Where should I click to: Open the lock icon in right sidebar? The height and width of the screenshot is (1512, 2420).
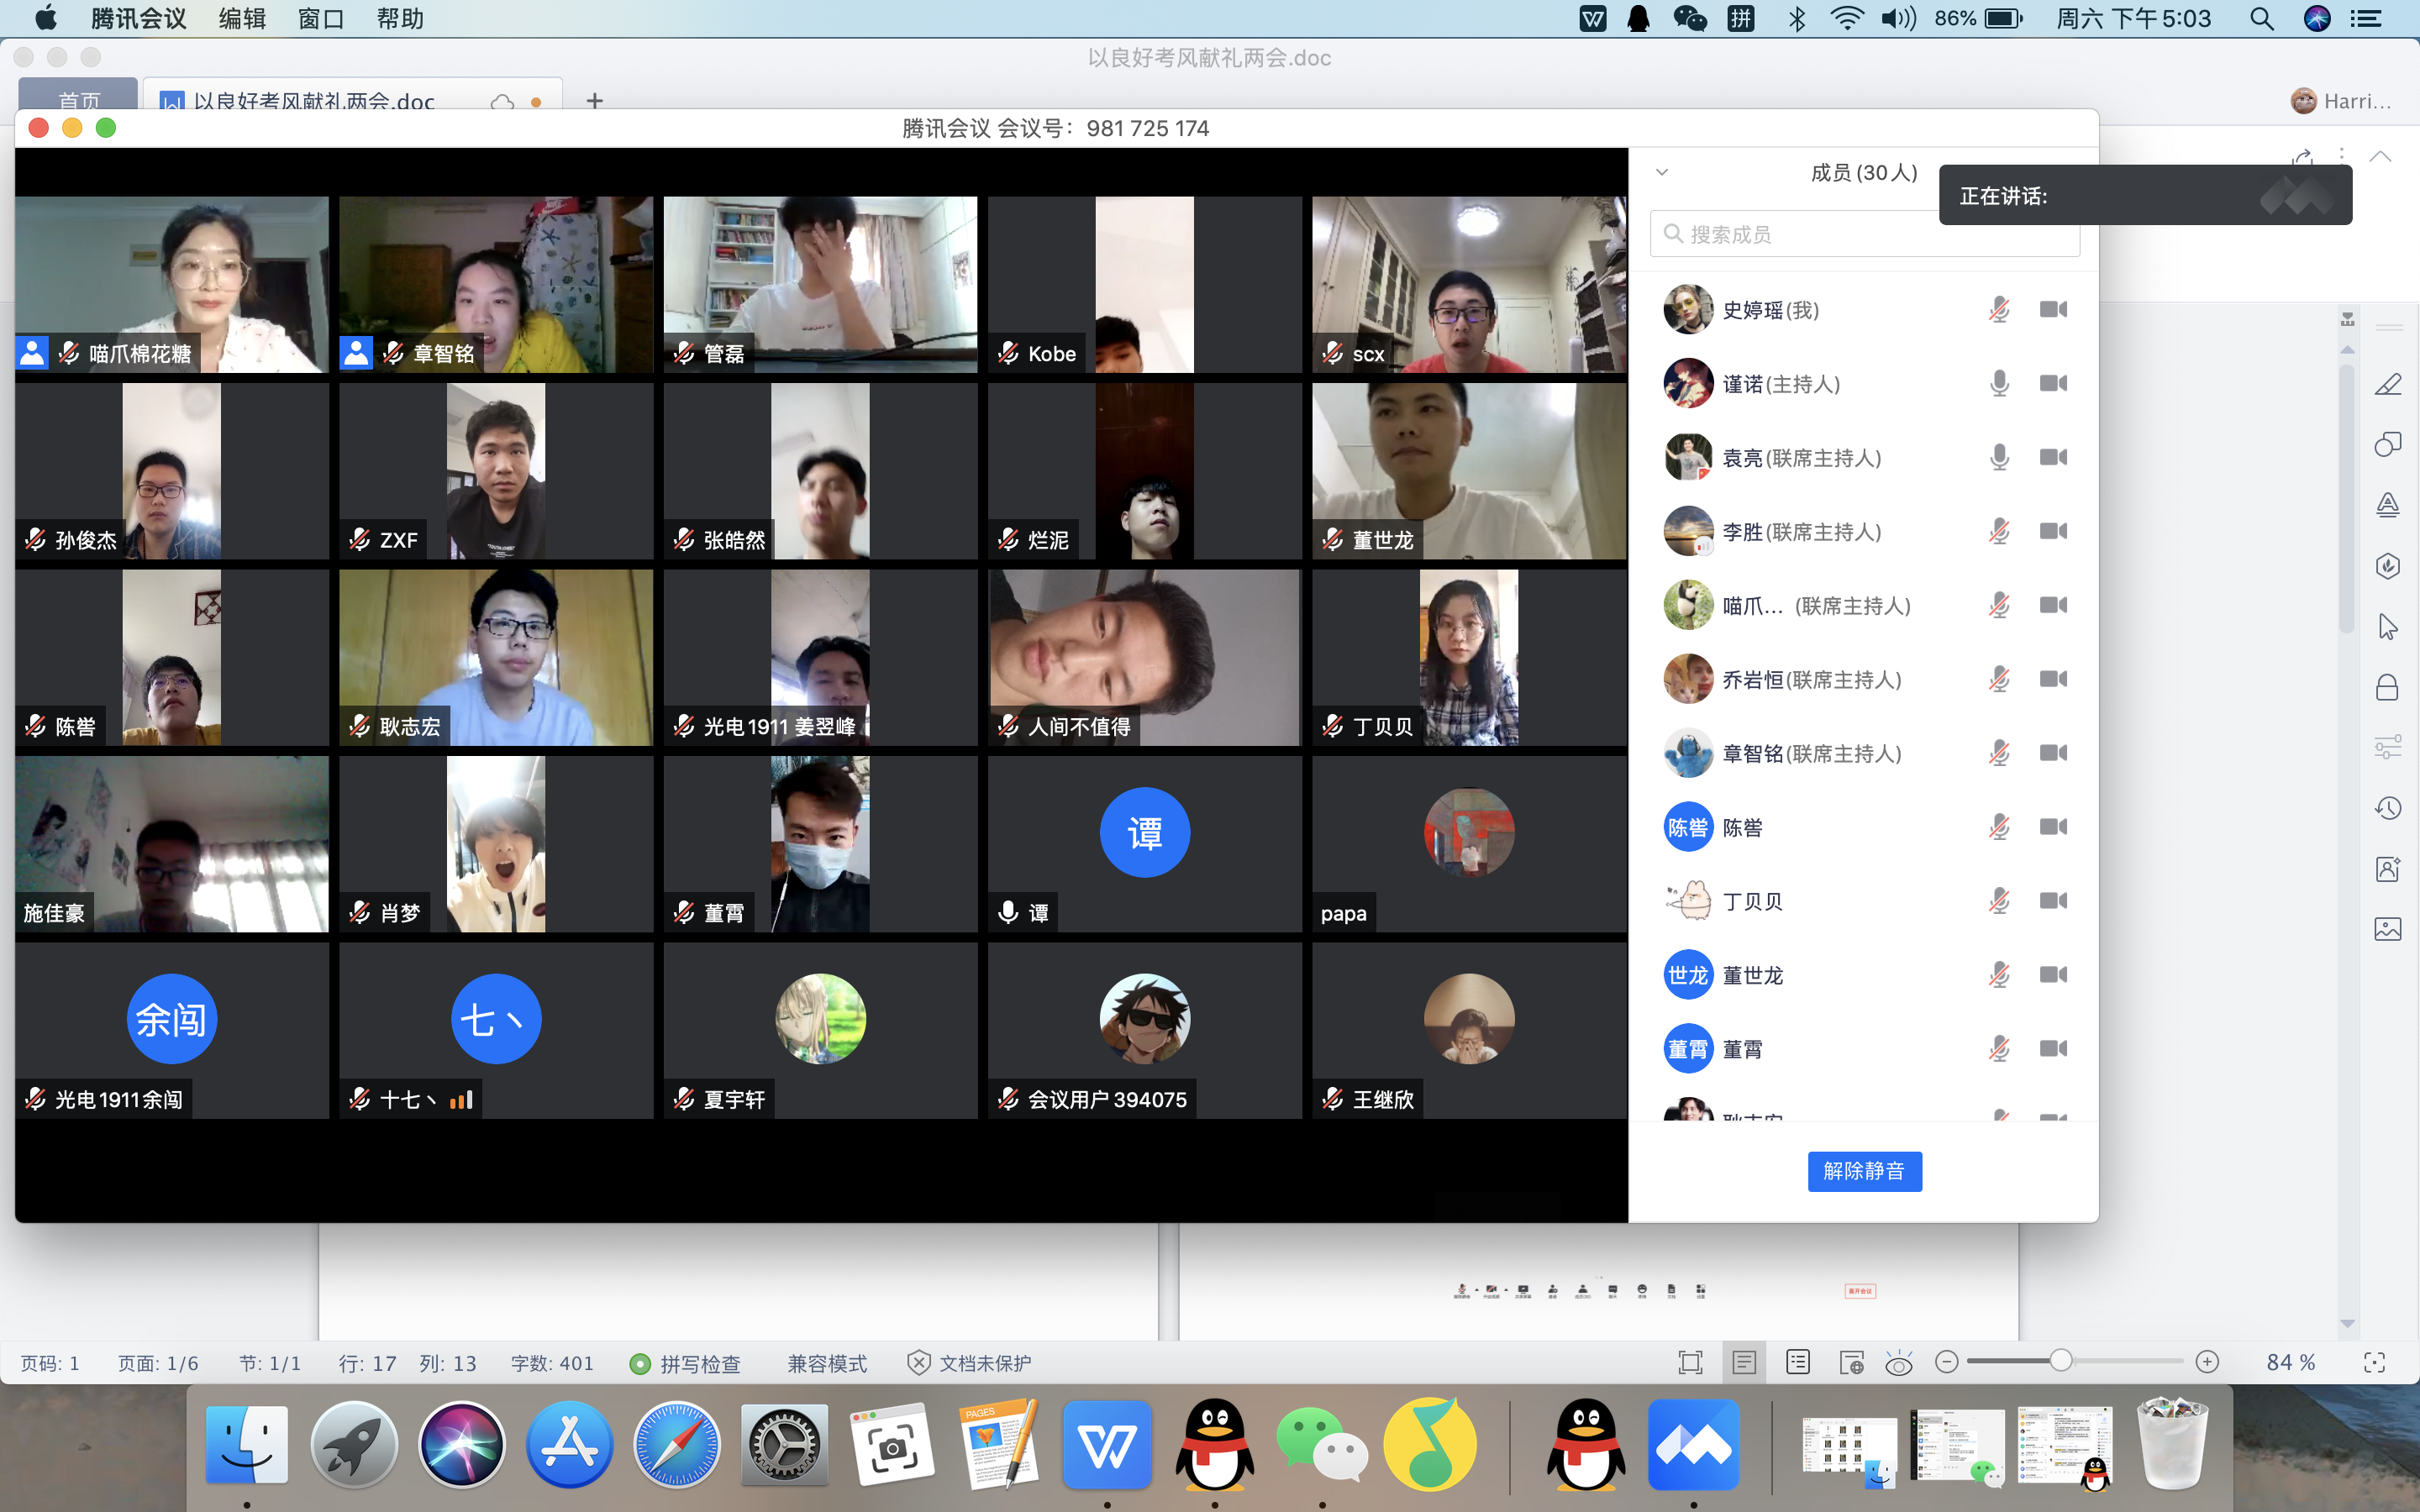2387,688
